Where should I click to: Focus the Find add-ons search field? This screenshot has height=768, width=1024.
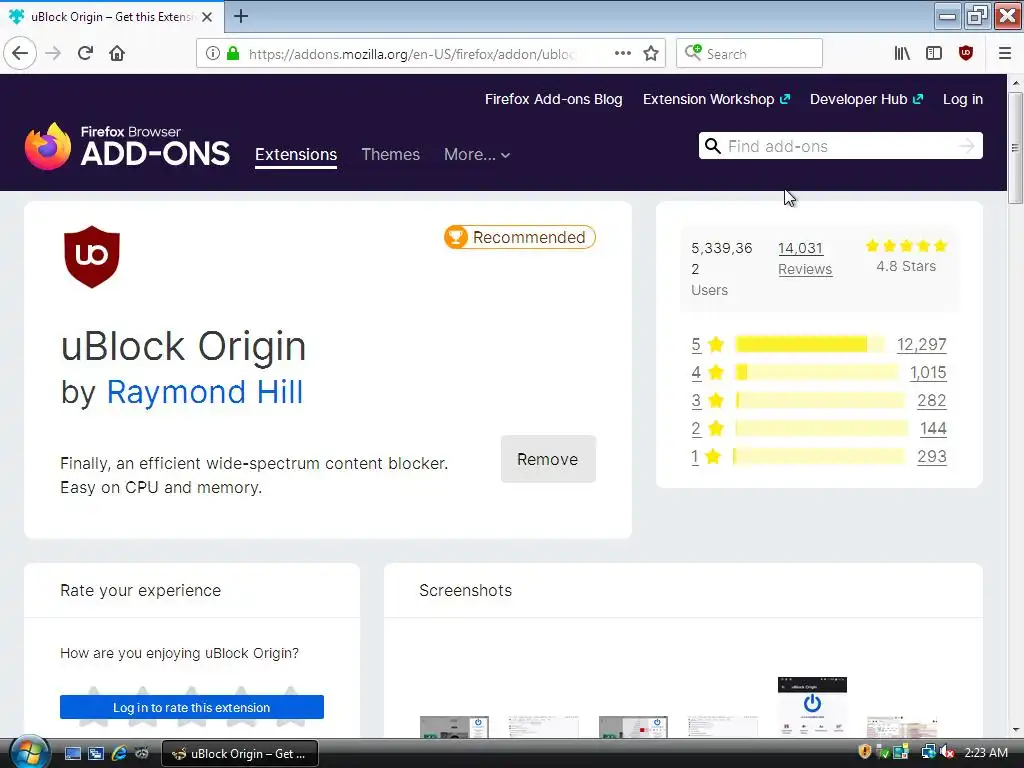click(x=839, y=146)
